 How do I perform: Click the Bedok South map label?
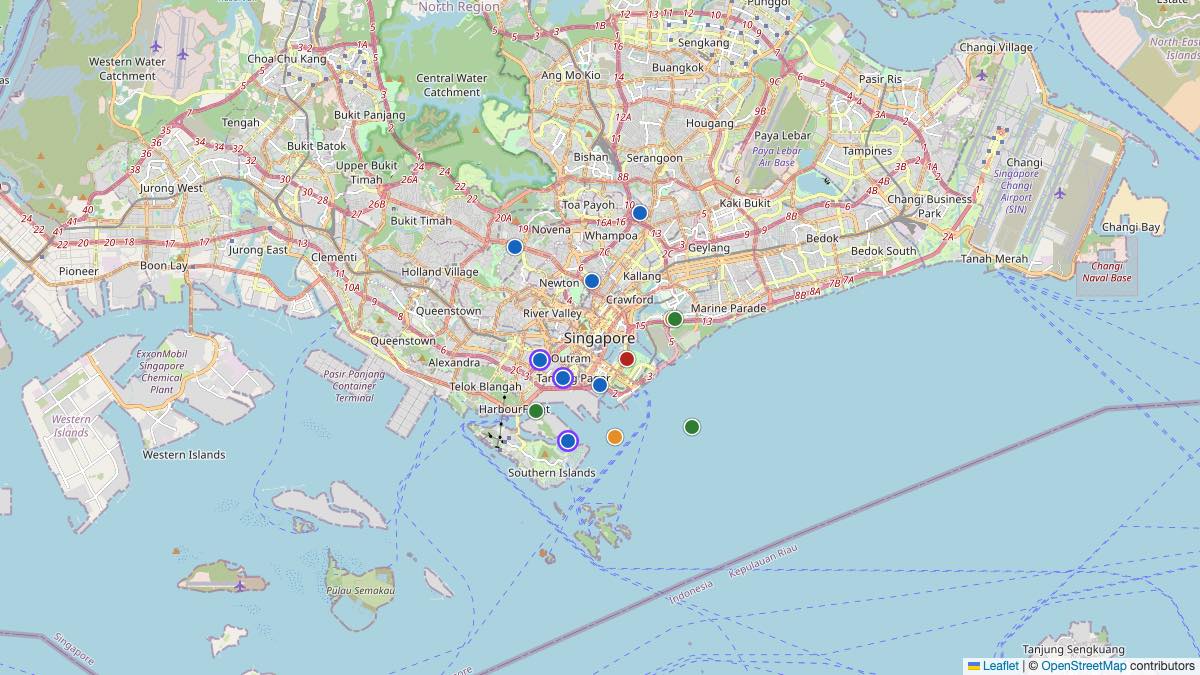883,251
